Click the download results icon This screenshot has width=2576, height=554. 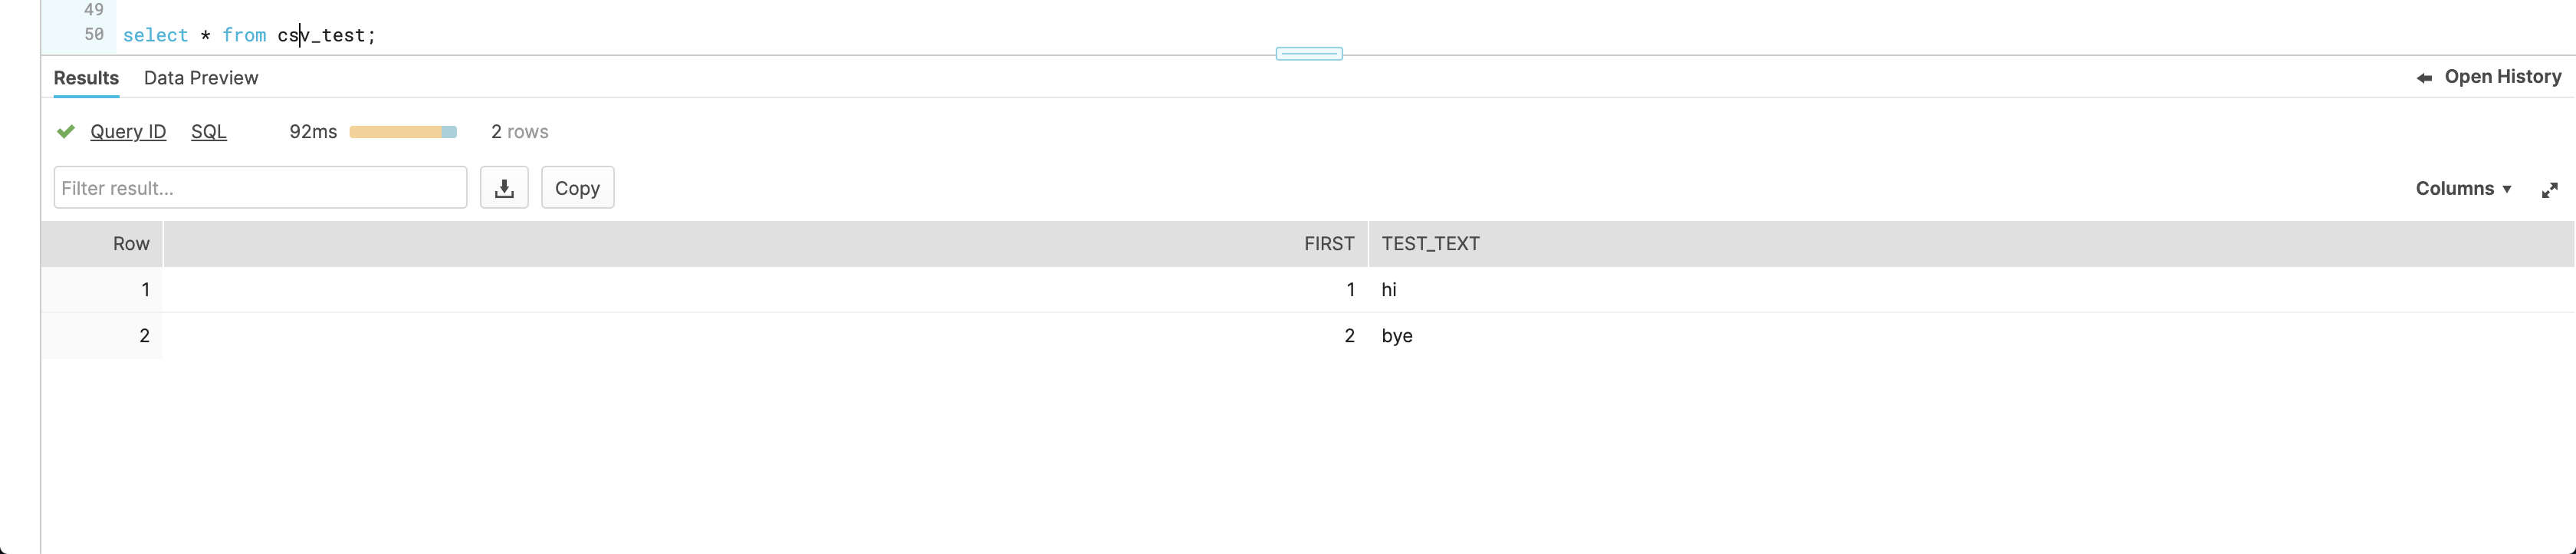pyautogui.click(x=504, y=188)
